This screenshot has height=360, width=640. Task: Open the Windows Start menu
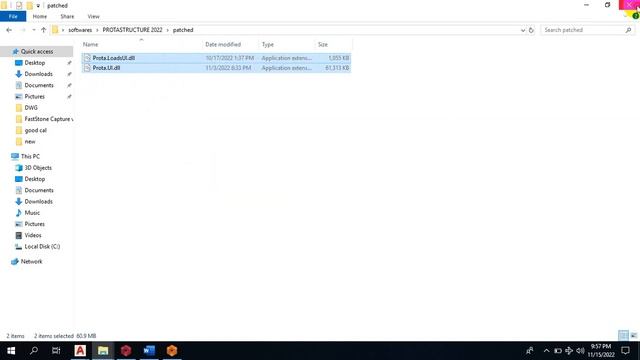tap(11, 351)
